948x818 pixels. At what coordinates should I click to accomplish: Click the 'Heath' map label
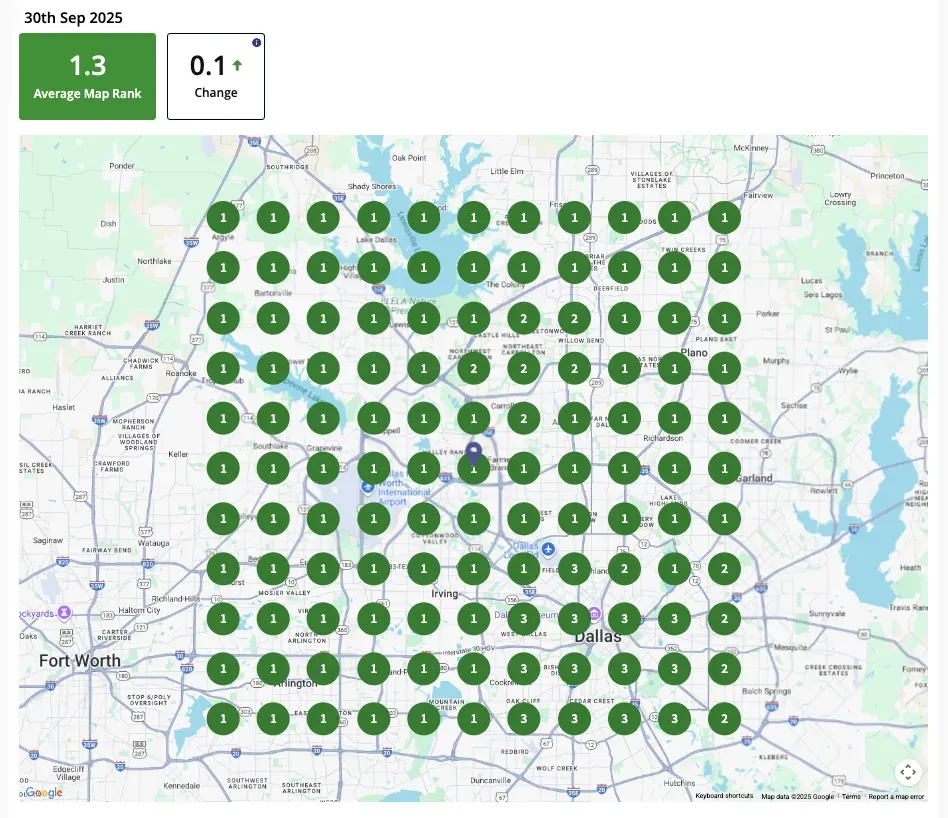point(910,568)
